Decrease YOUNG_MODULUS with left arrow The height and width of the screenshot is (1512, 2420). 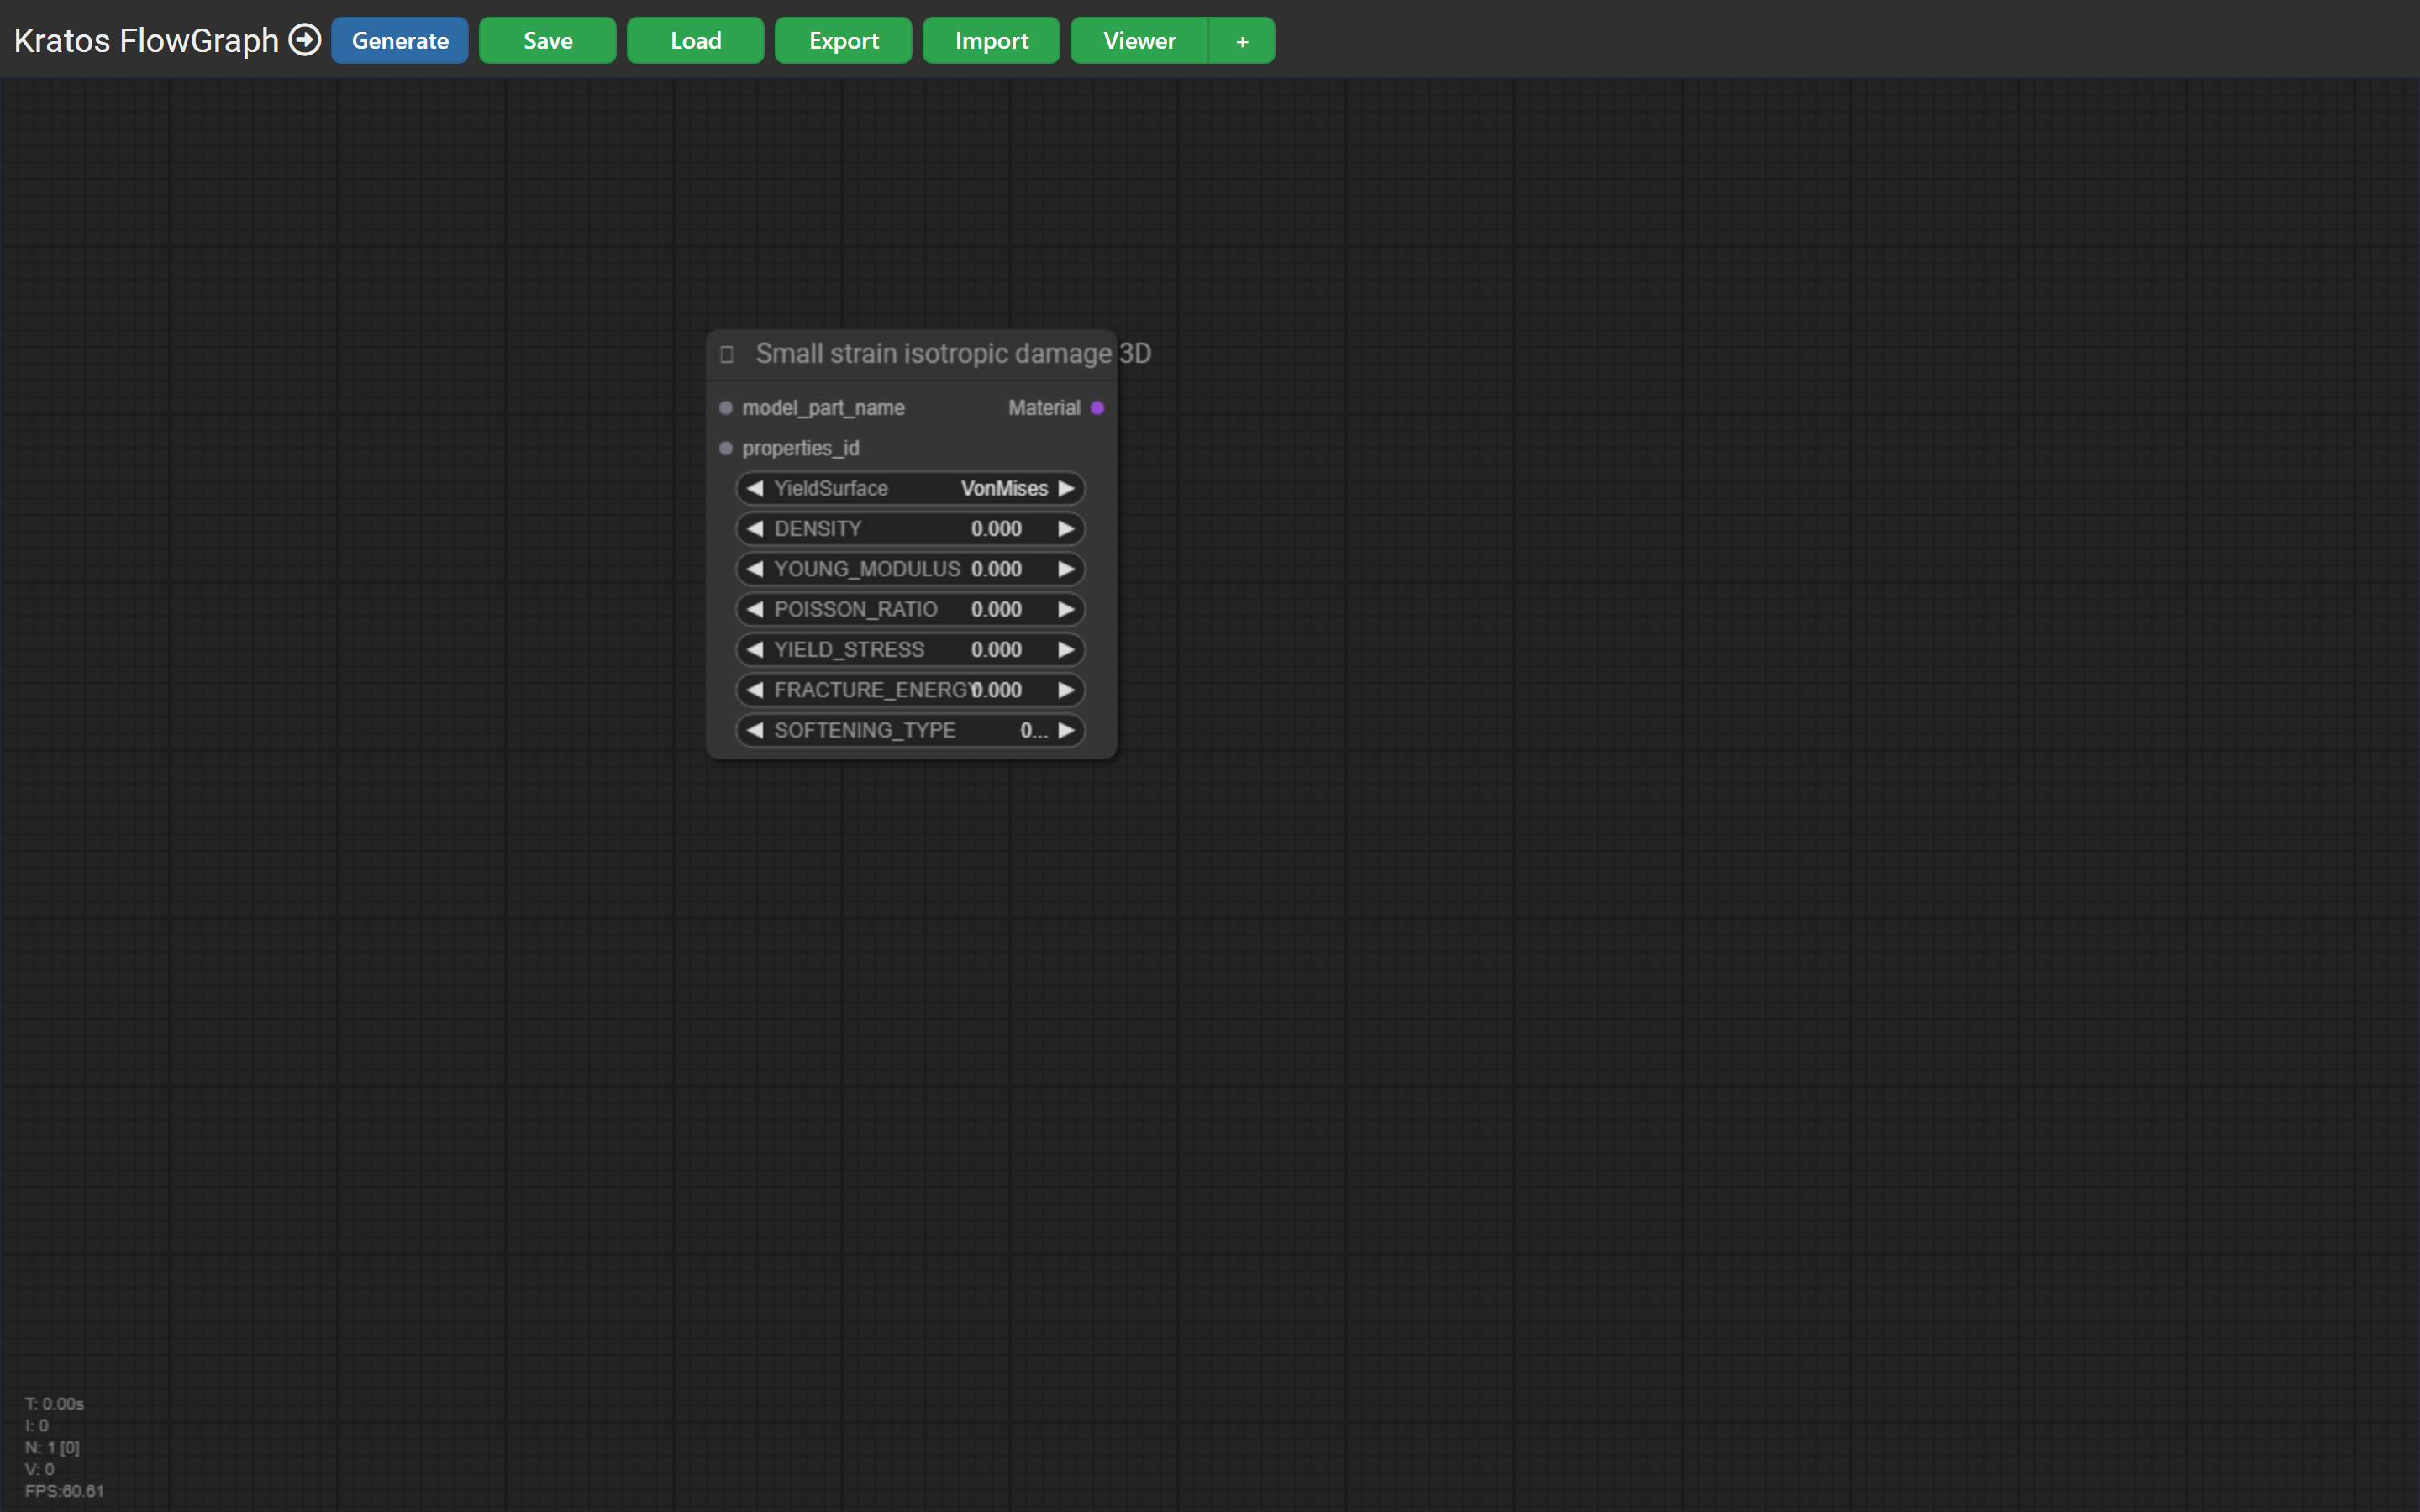755,569
